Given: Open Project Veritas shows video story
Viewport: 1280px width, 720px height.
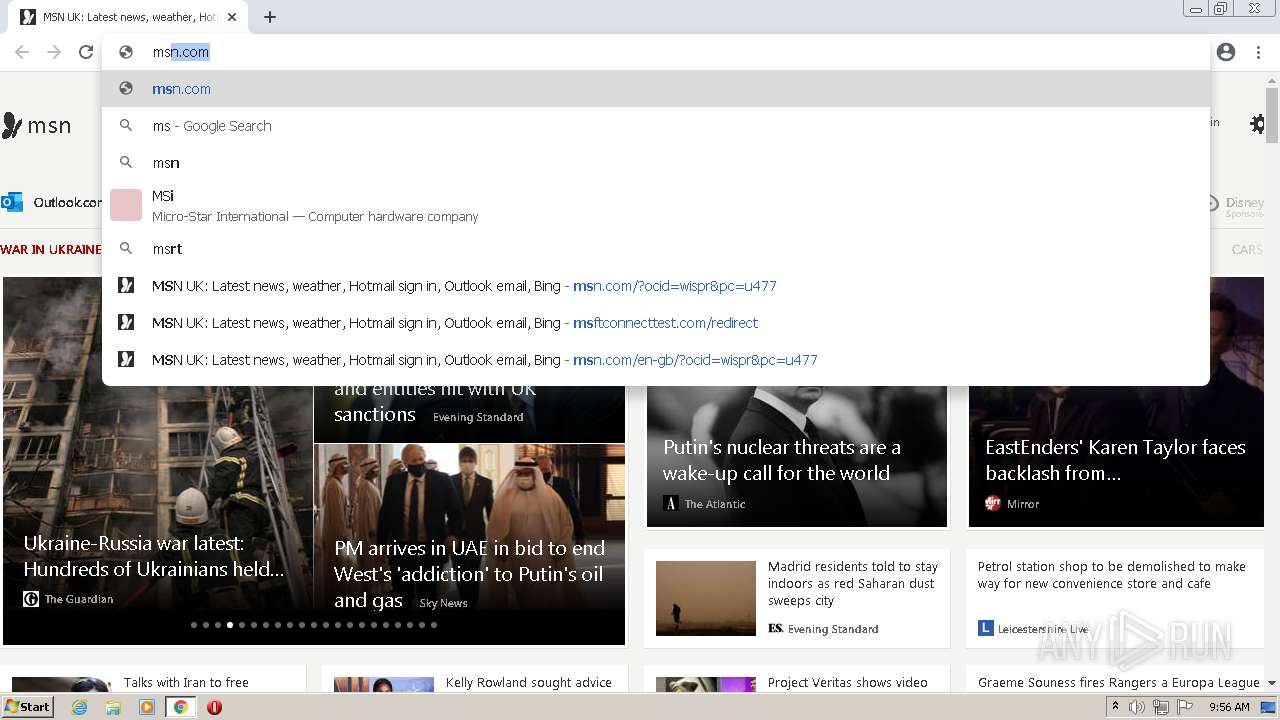Looking at the screenshot, I should [847, 683].
